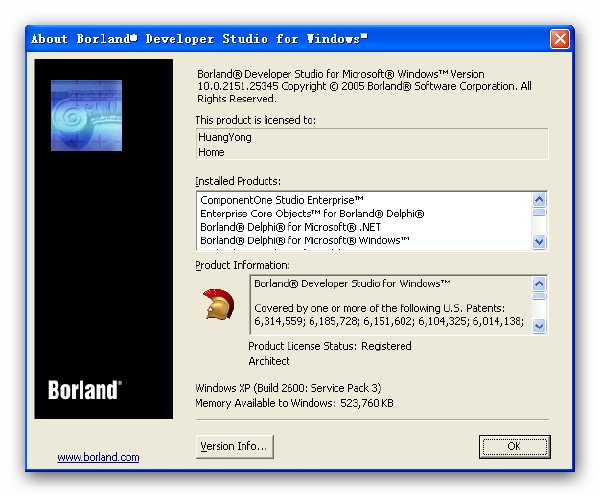Click the patent numbers line starting 6,314,559
Screen dimensions: 600x497
[x=389, y=321]
